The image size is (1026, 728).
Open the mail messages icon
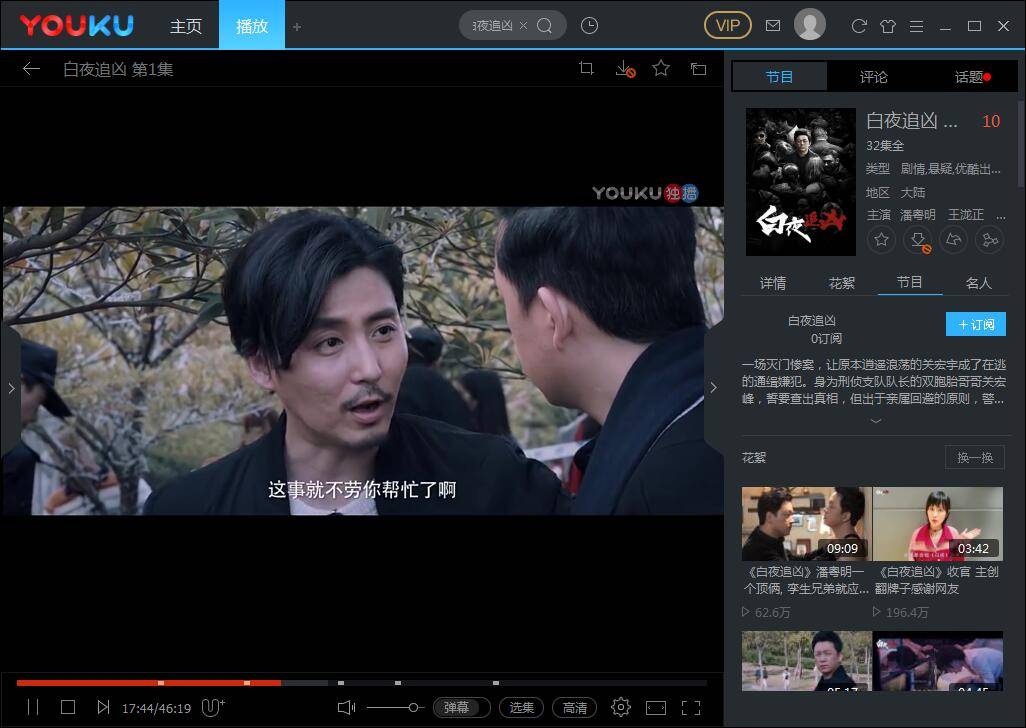(773, 26)
